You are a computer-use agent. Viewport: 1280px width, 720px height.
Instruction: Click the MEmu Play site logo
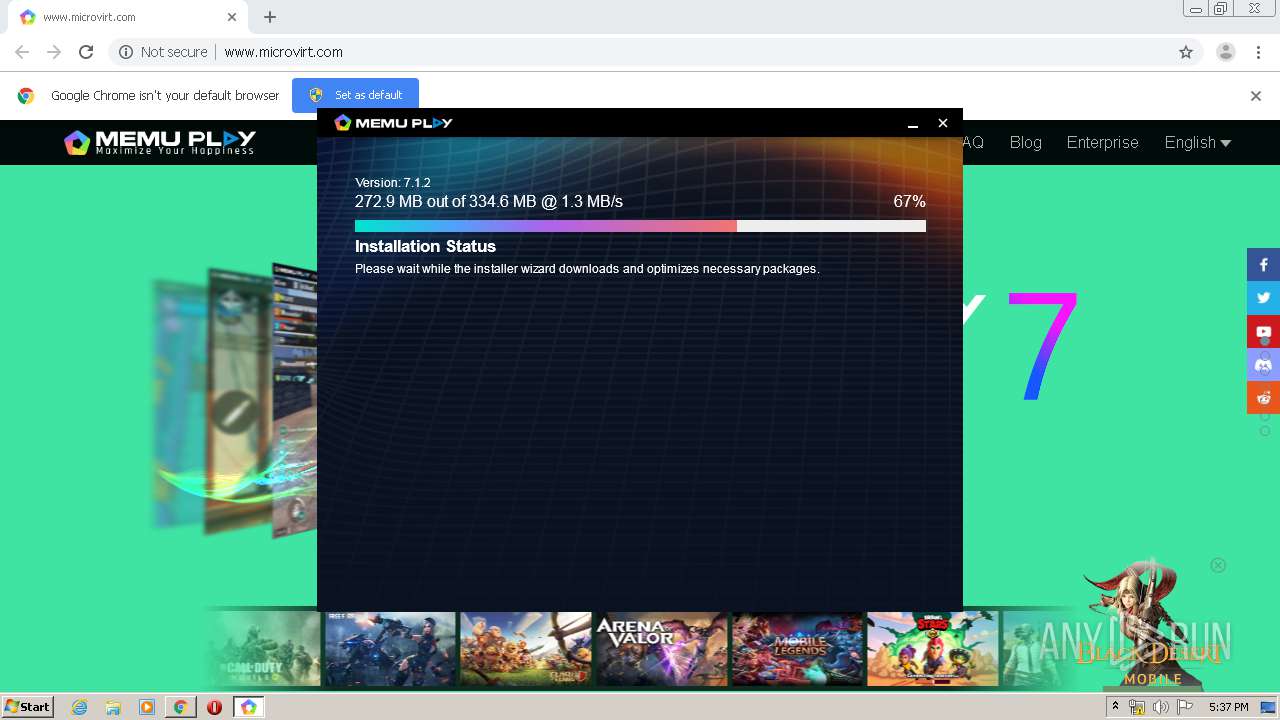[x=160, y=142]
